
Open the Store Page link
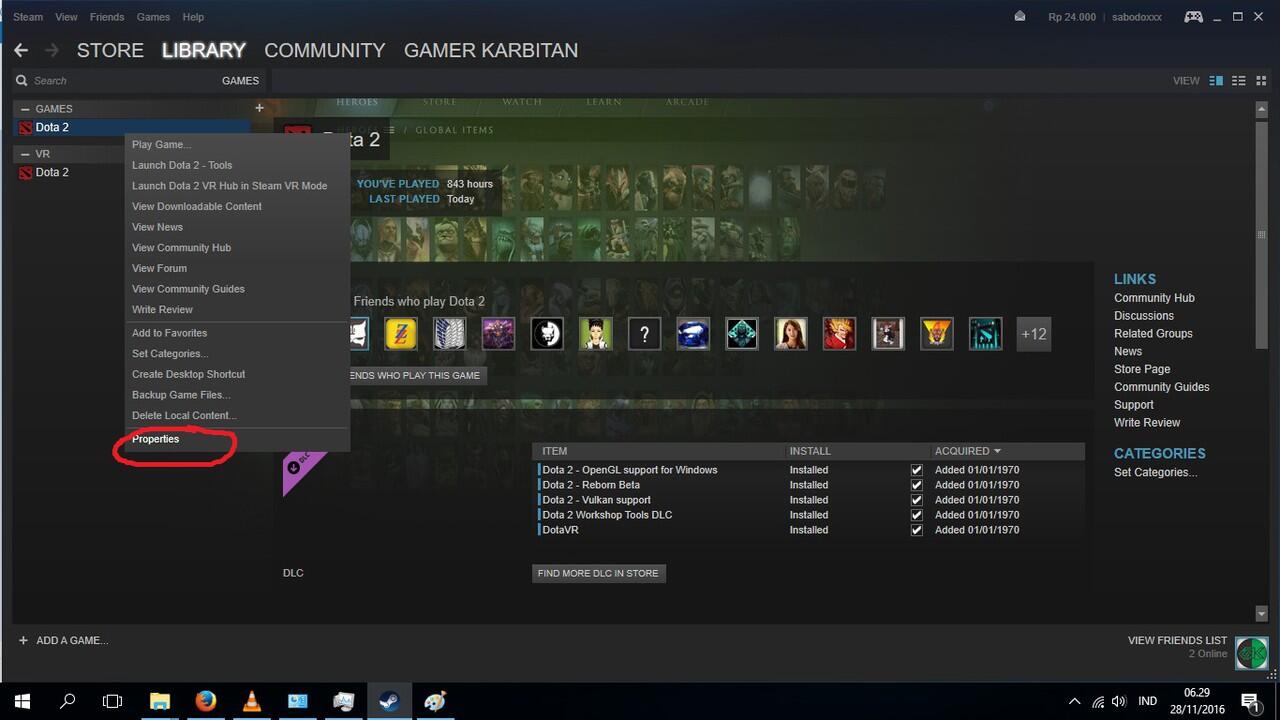click(x=1142, y=369)
